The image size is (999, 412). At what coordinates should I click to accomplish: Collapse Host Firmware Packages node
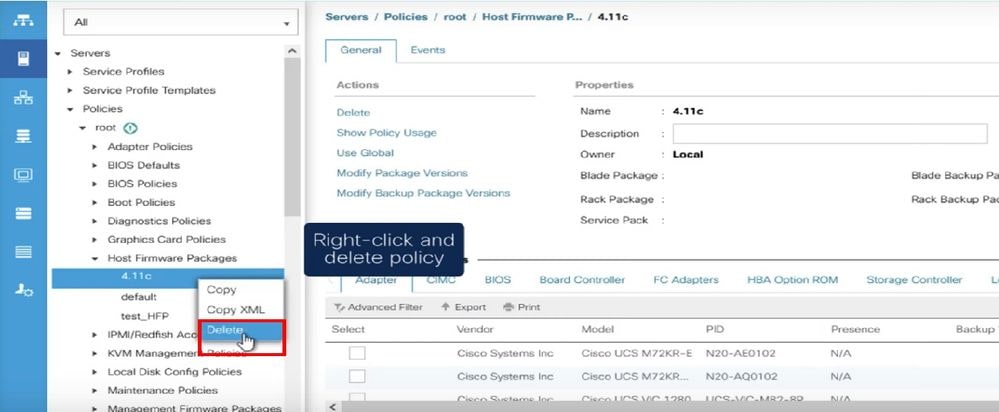pyautogui.click(x=94, y=259)
